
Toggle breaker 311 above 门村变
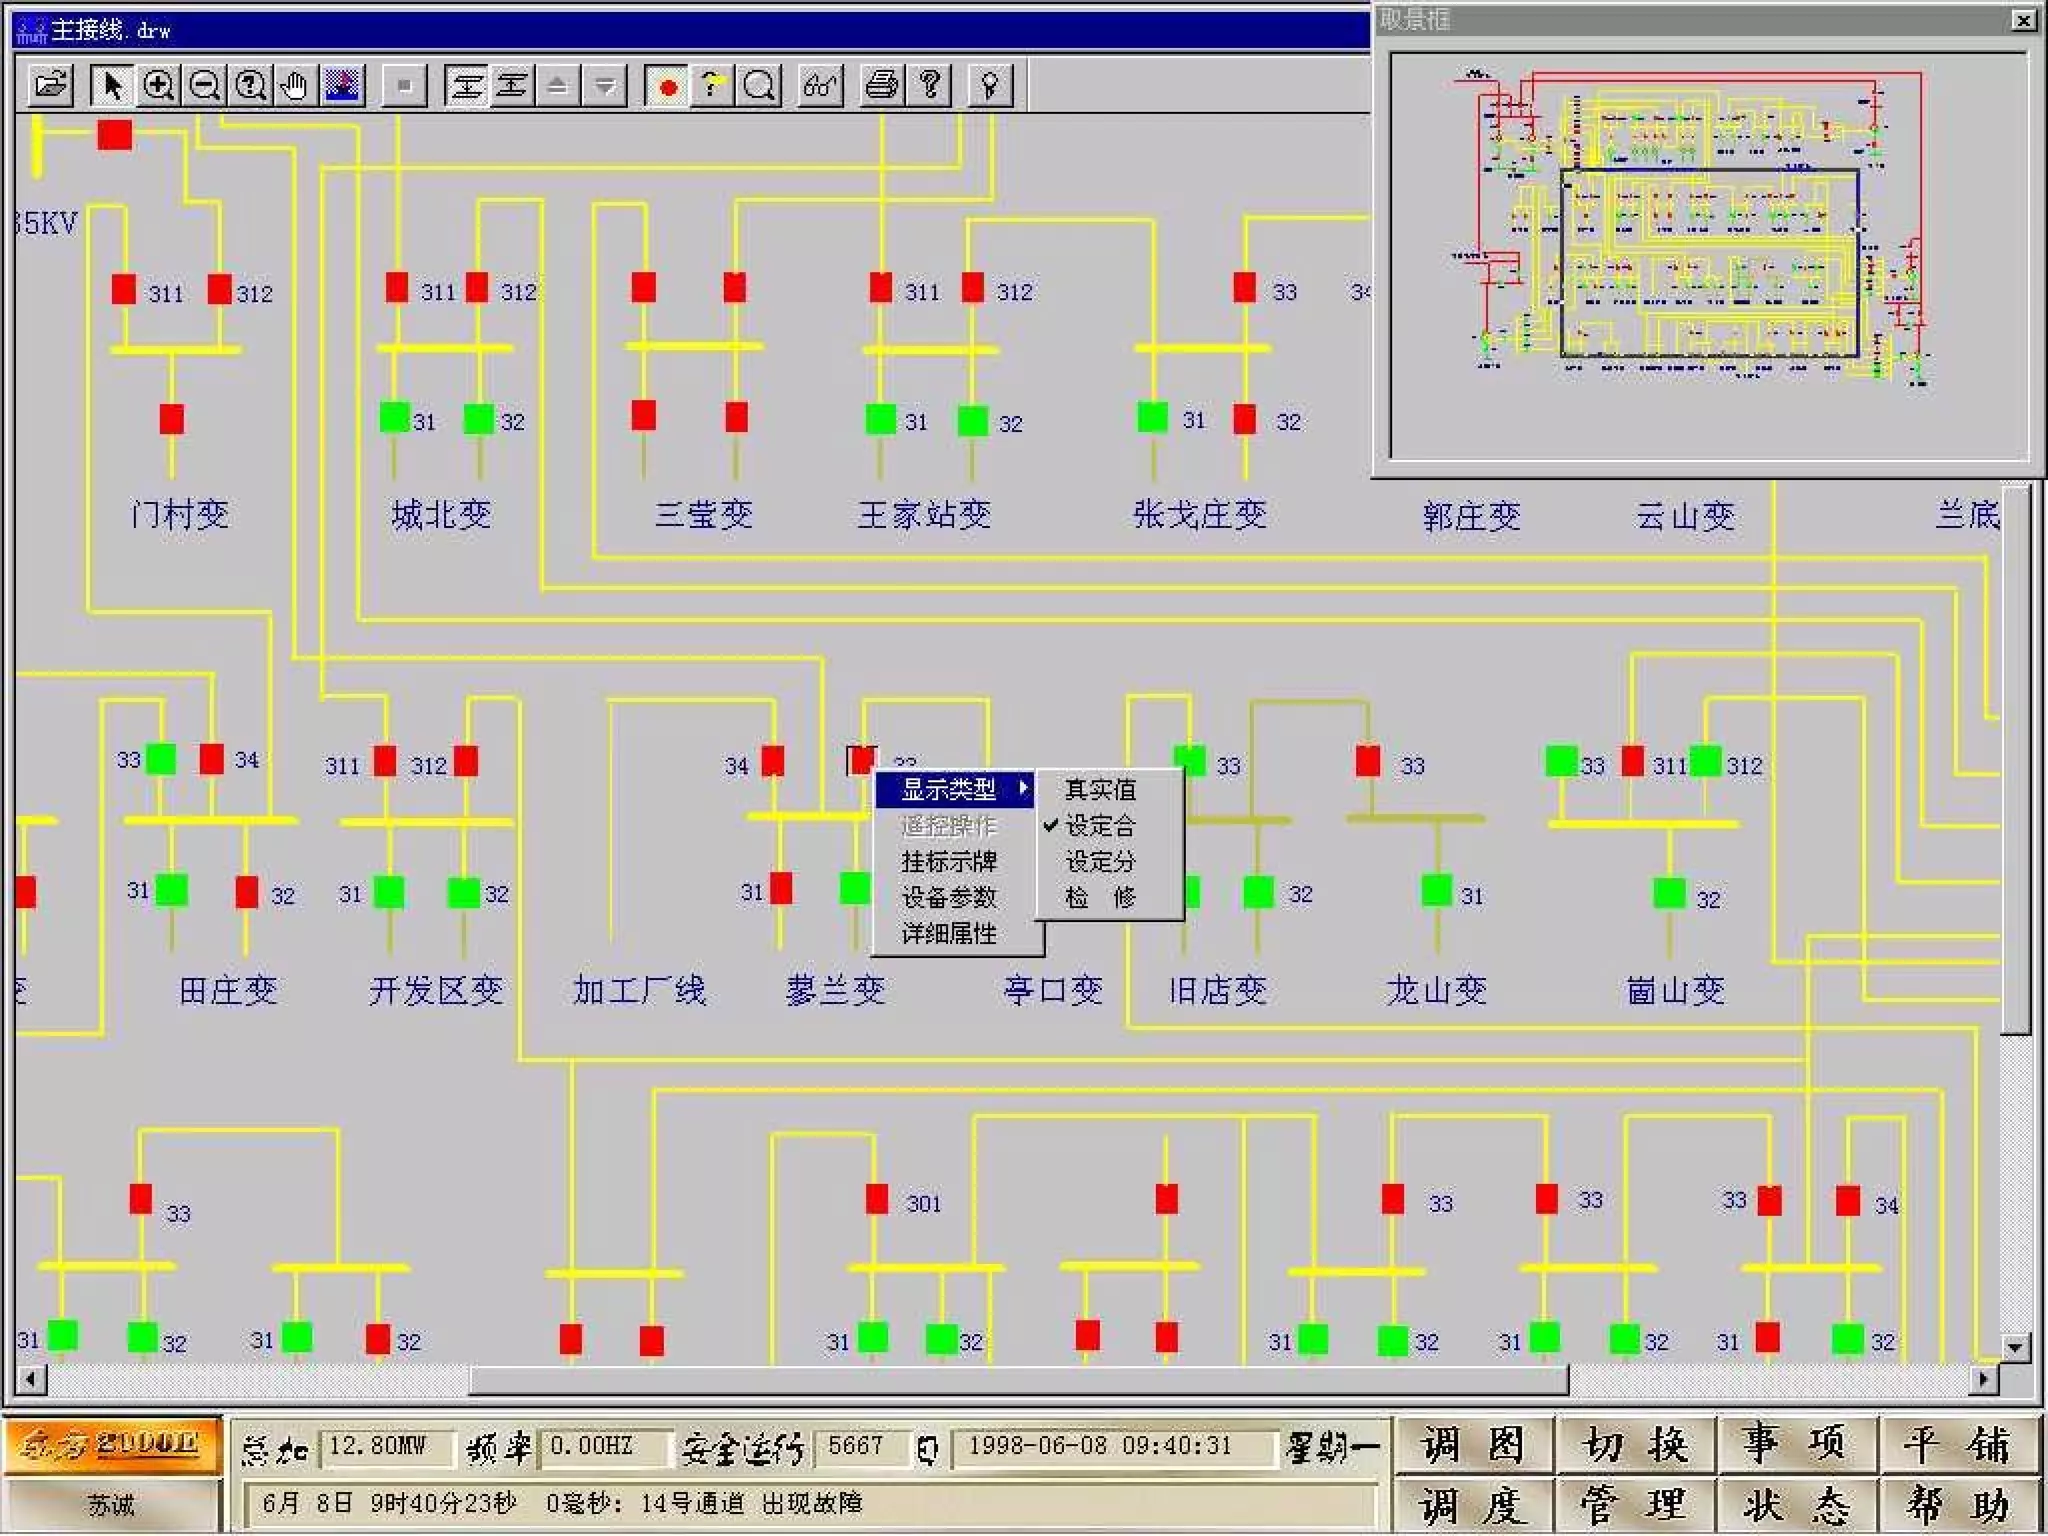pos(124,289)
